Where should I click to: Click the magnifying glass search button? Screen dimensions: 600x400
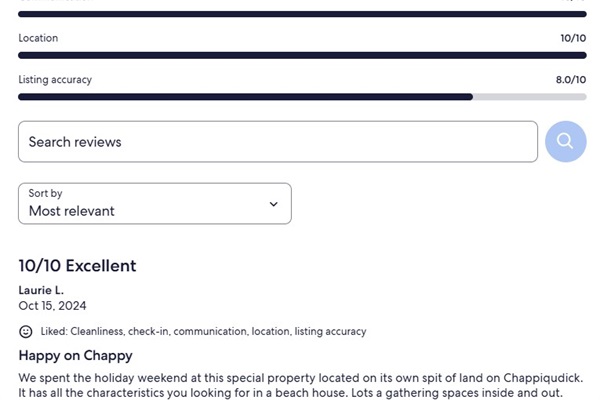point(565,142)
